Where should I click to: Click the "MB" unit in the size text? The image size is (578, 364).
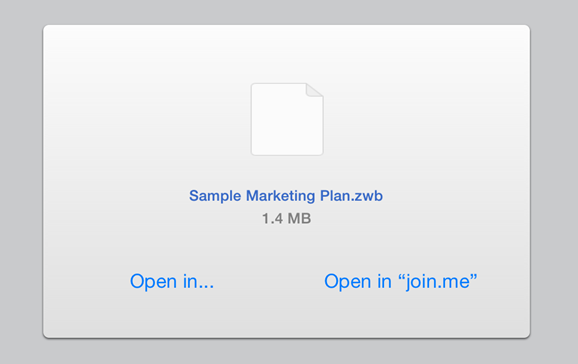tap(299, 219)
